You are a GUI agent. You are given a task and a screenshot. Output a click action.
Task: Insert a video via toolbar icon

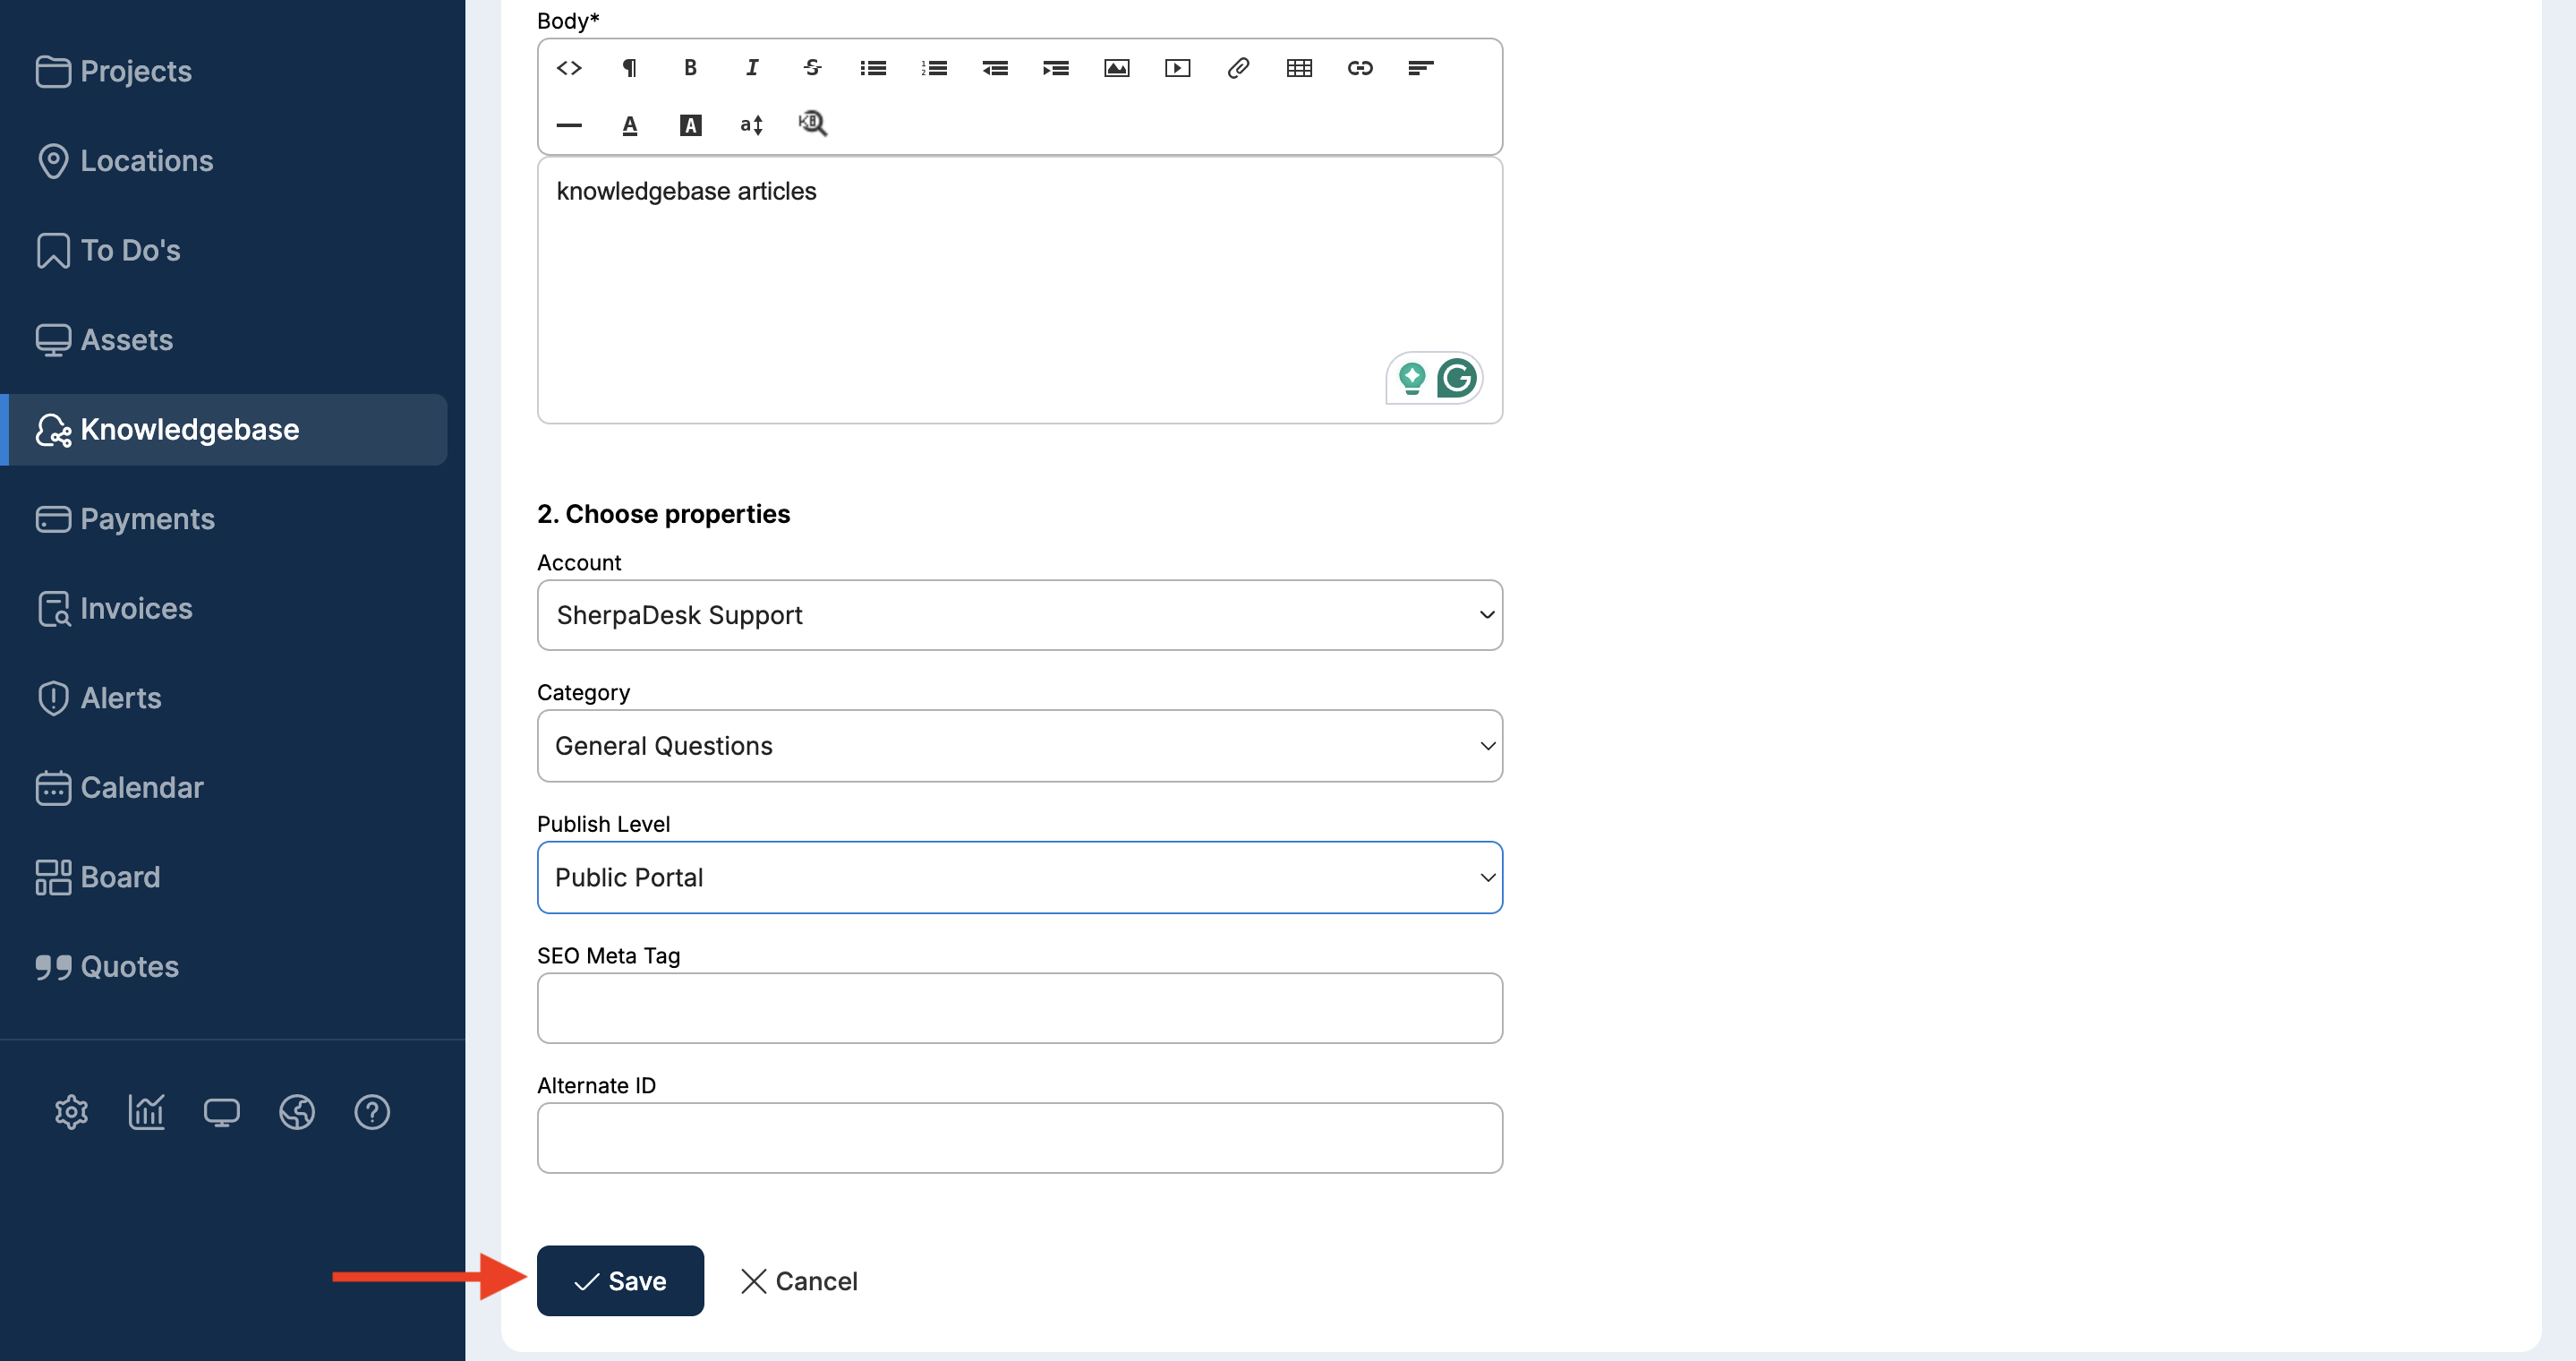click(x=1177, y=68)
